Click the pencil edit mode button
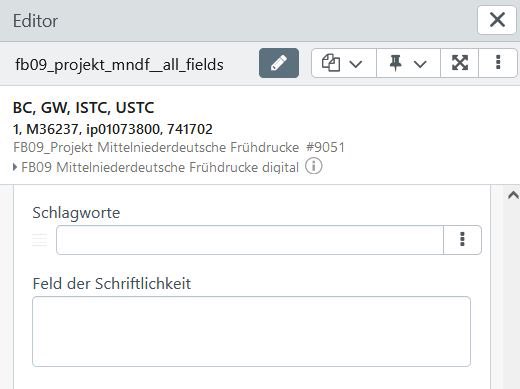The height and width of the screenshot is (389, 520). [x=279, y=63]
